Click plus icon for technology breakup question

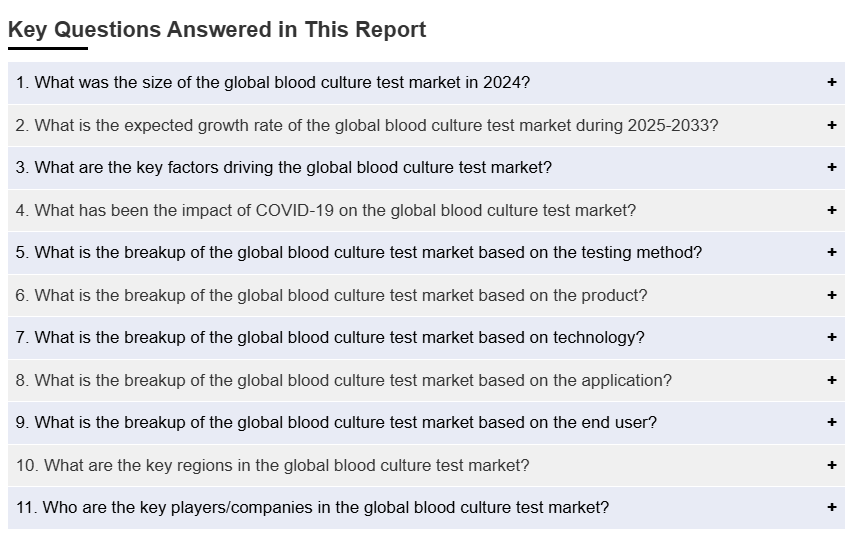pyautogui.click(x=831, y=338)
